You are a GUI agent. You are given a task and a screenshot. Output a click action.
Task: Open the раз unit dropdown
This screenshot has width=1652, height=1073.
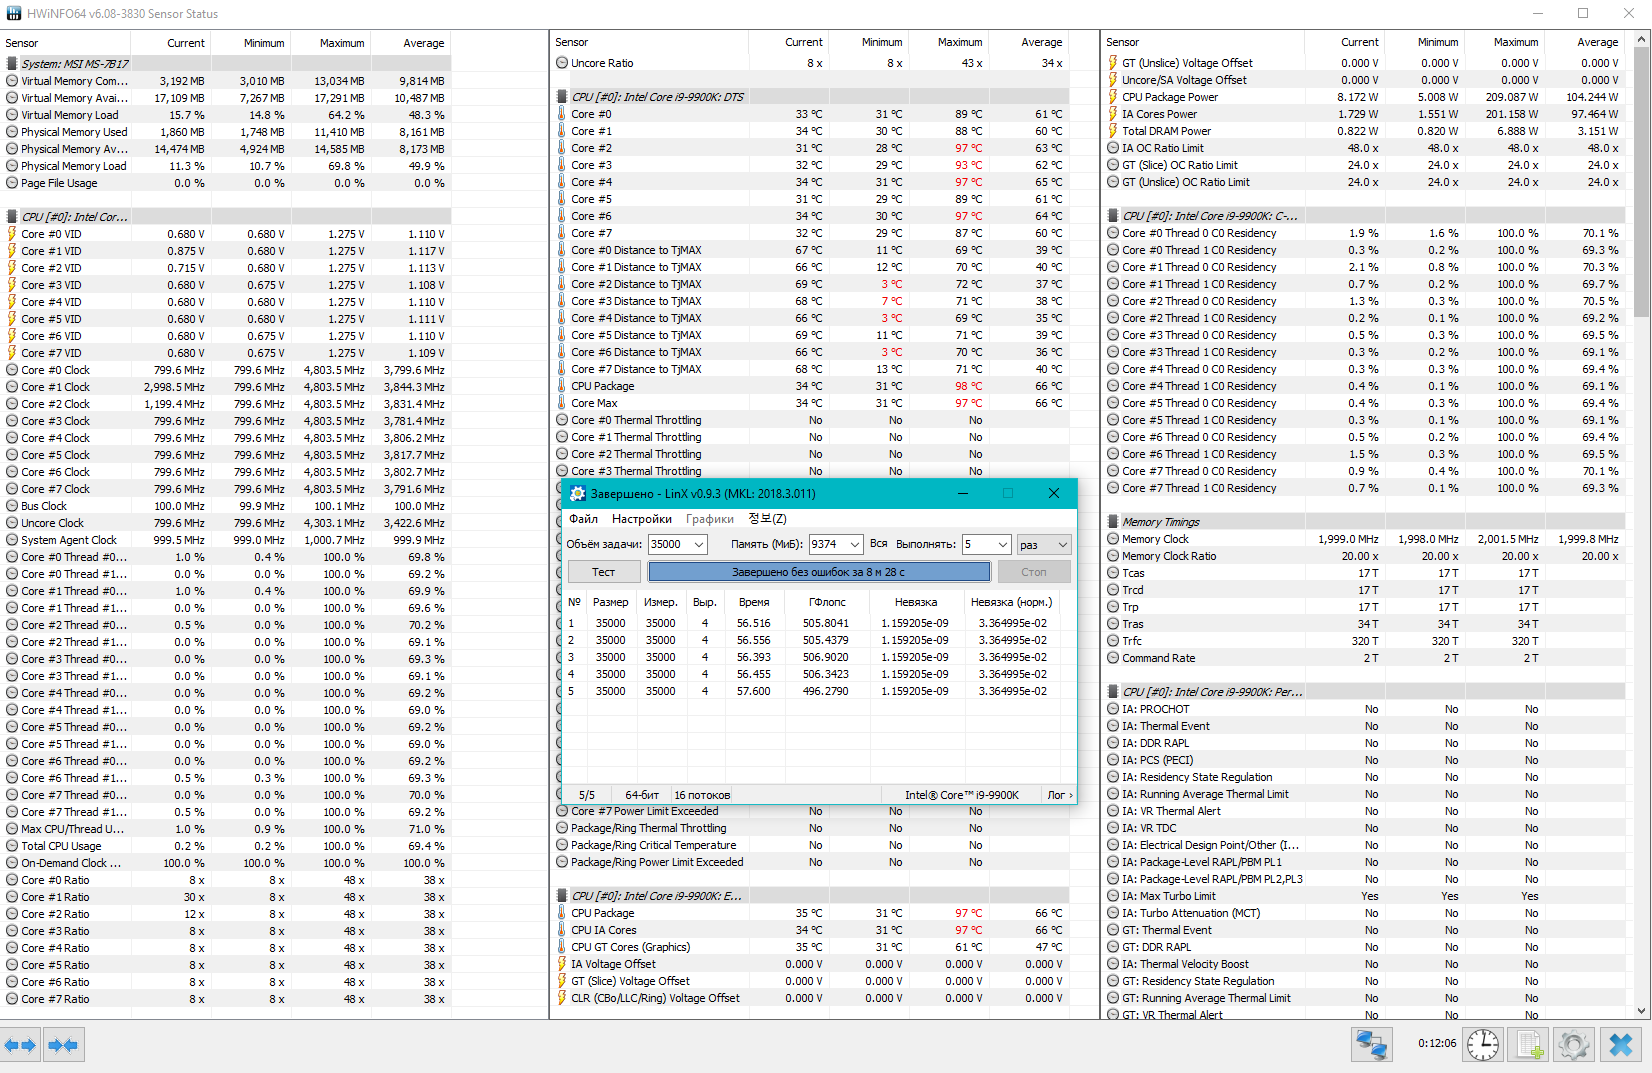tap(1044, 544)
